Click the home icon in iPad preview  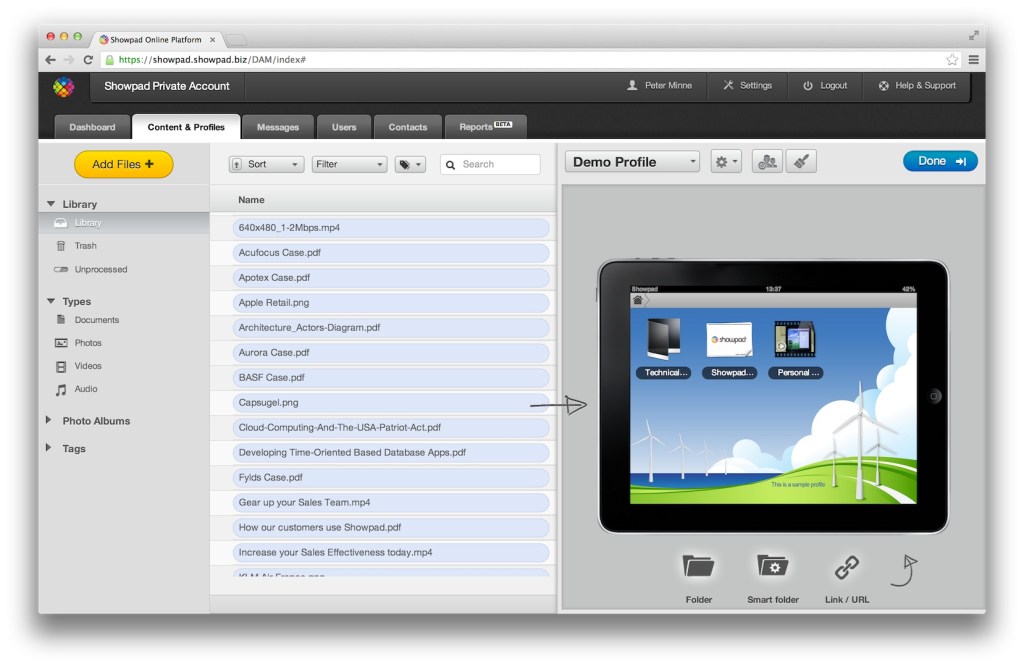pyautogui.click(x=637, y=301)
